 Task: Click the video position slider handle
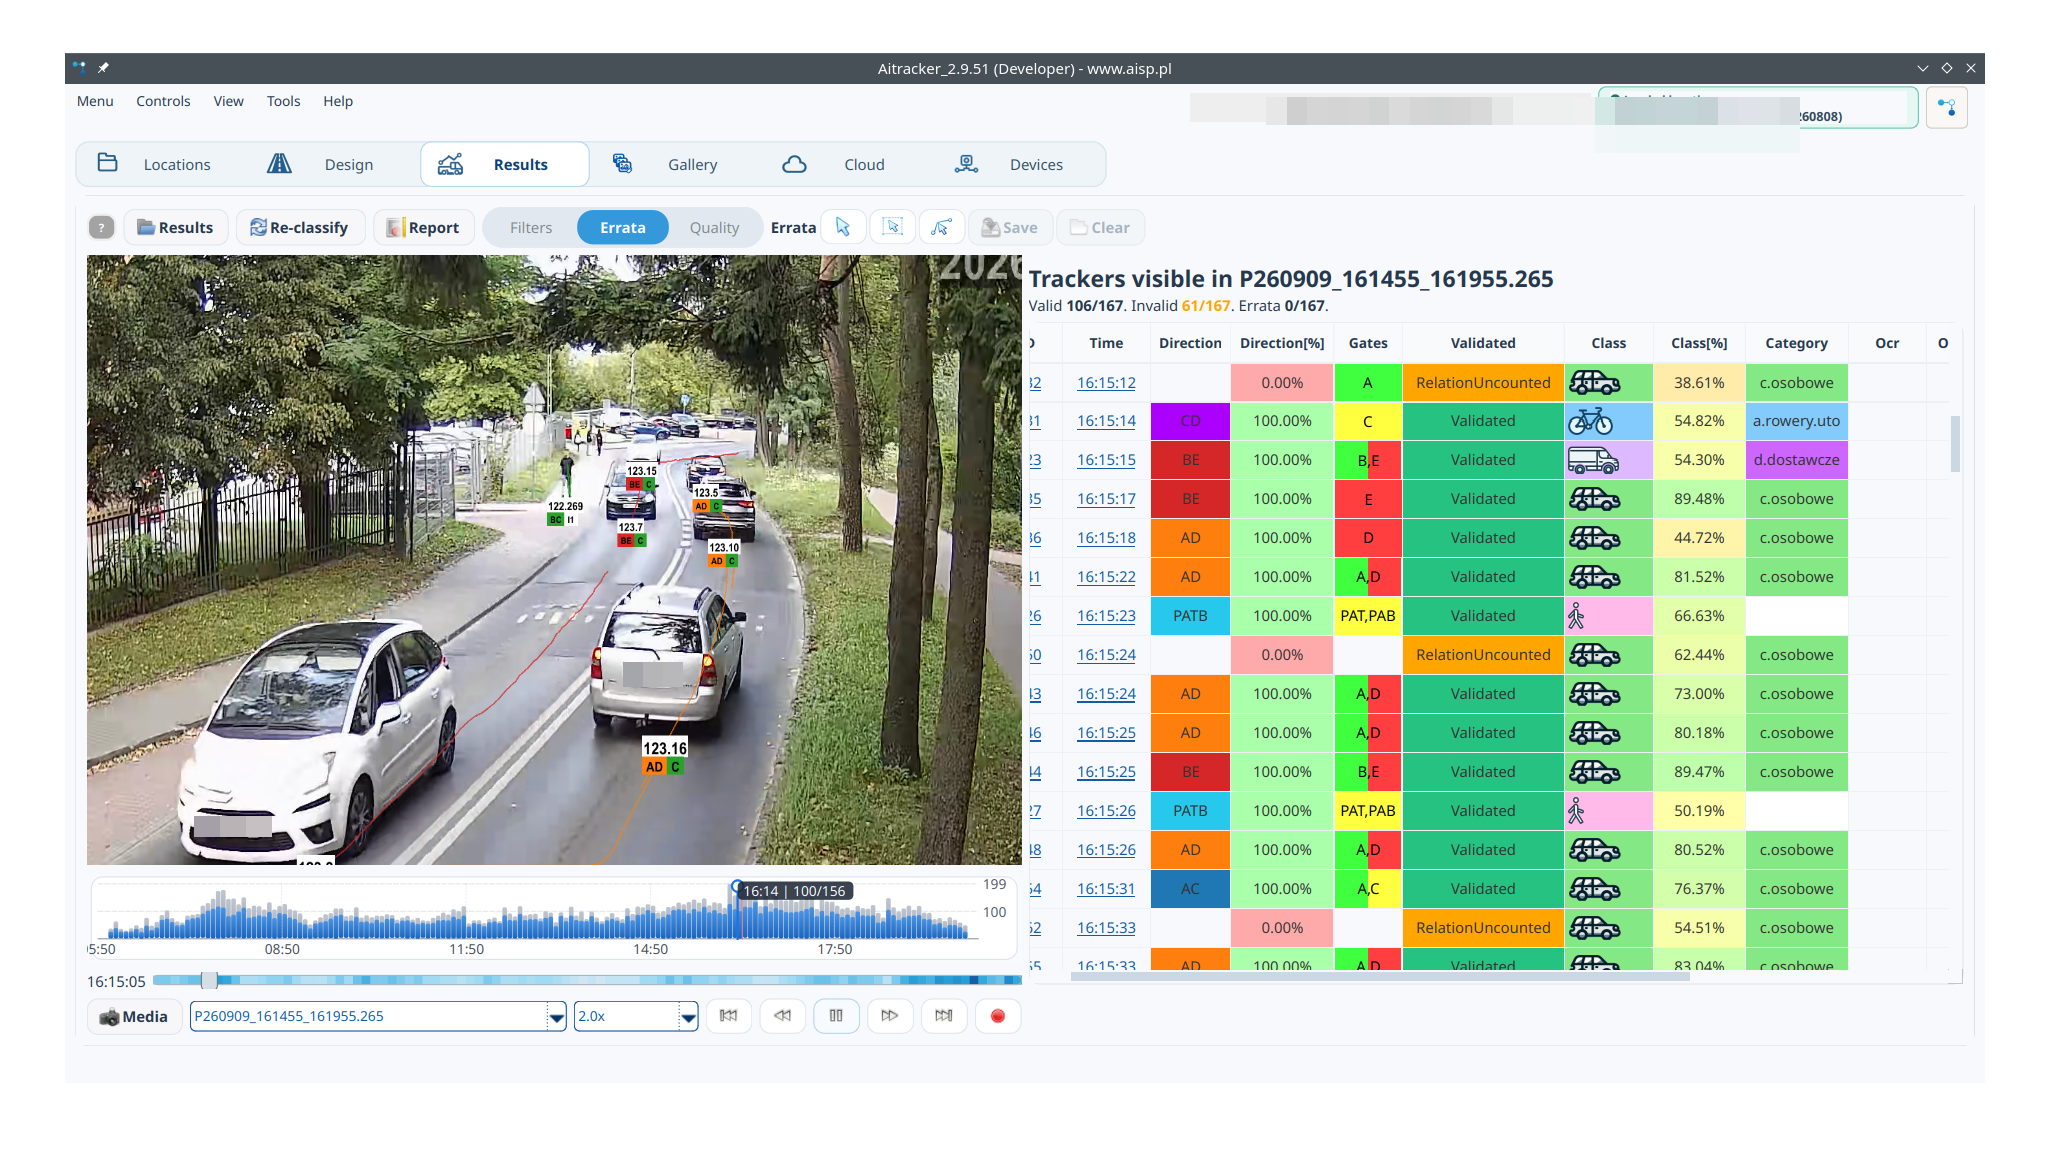pyautogui.click(x=209, y=981)
